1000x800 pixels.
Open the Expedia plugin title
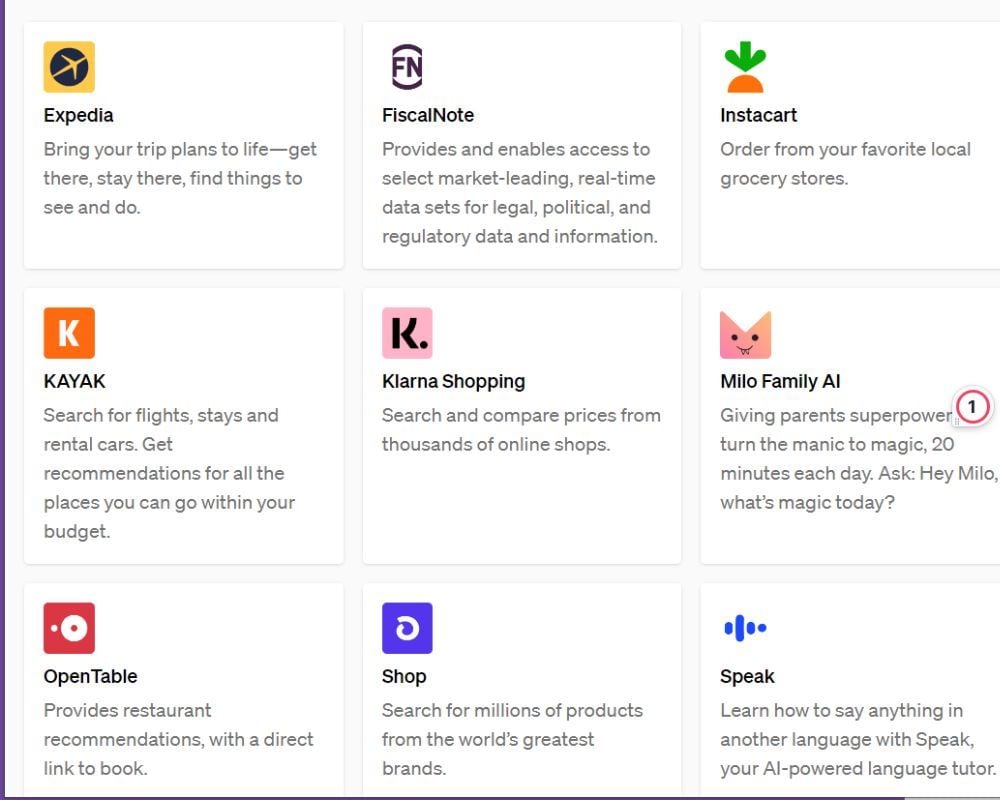click(78, 115)
